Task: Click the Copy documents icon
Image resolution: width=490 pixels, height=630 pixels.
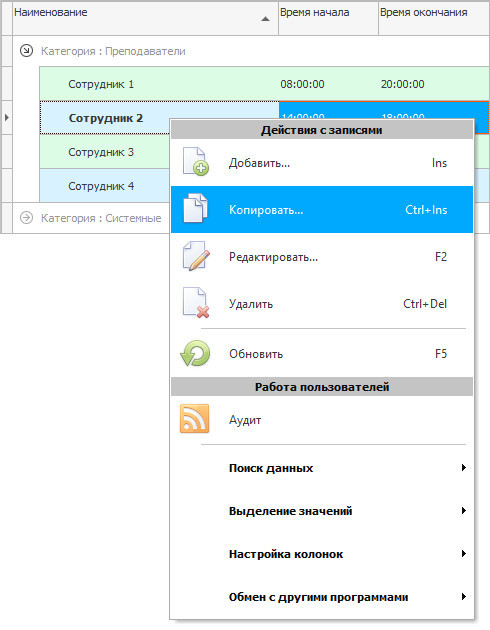Action: (196, 209)
